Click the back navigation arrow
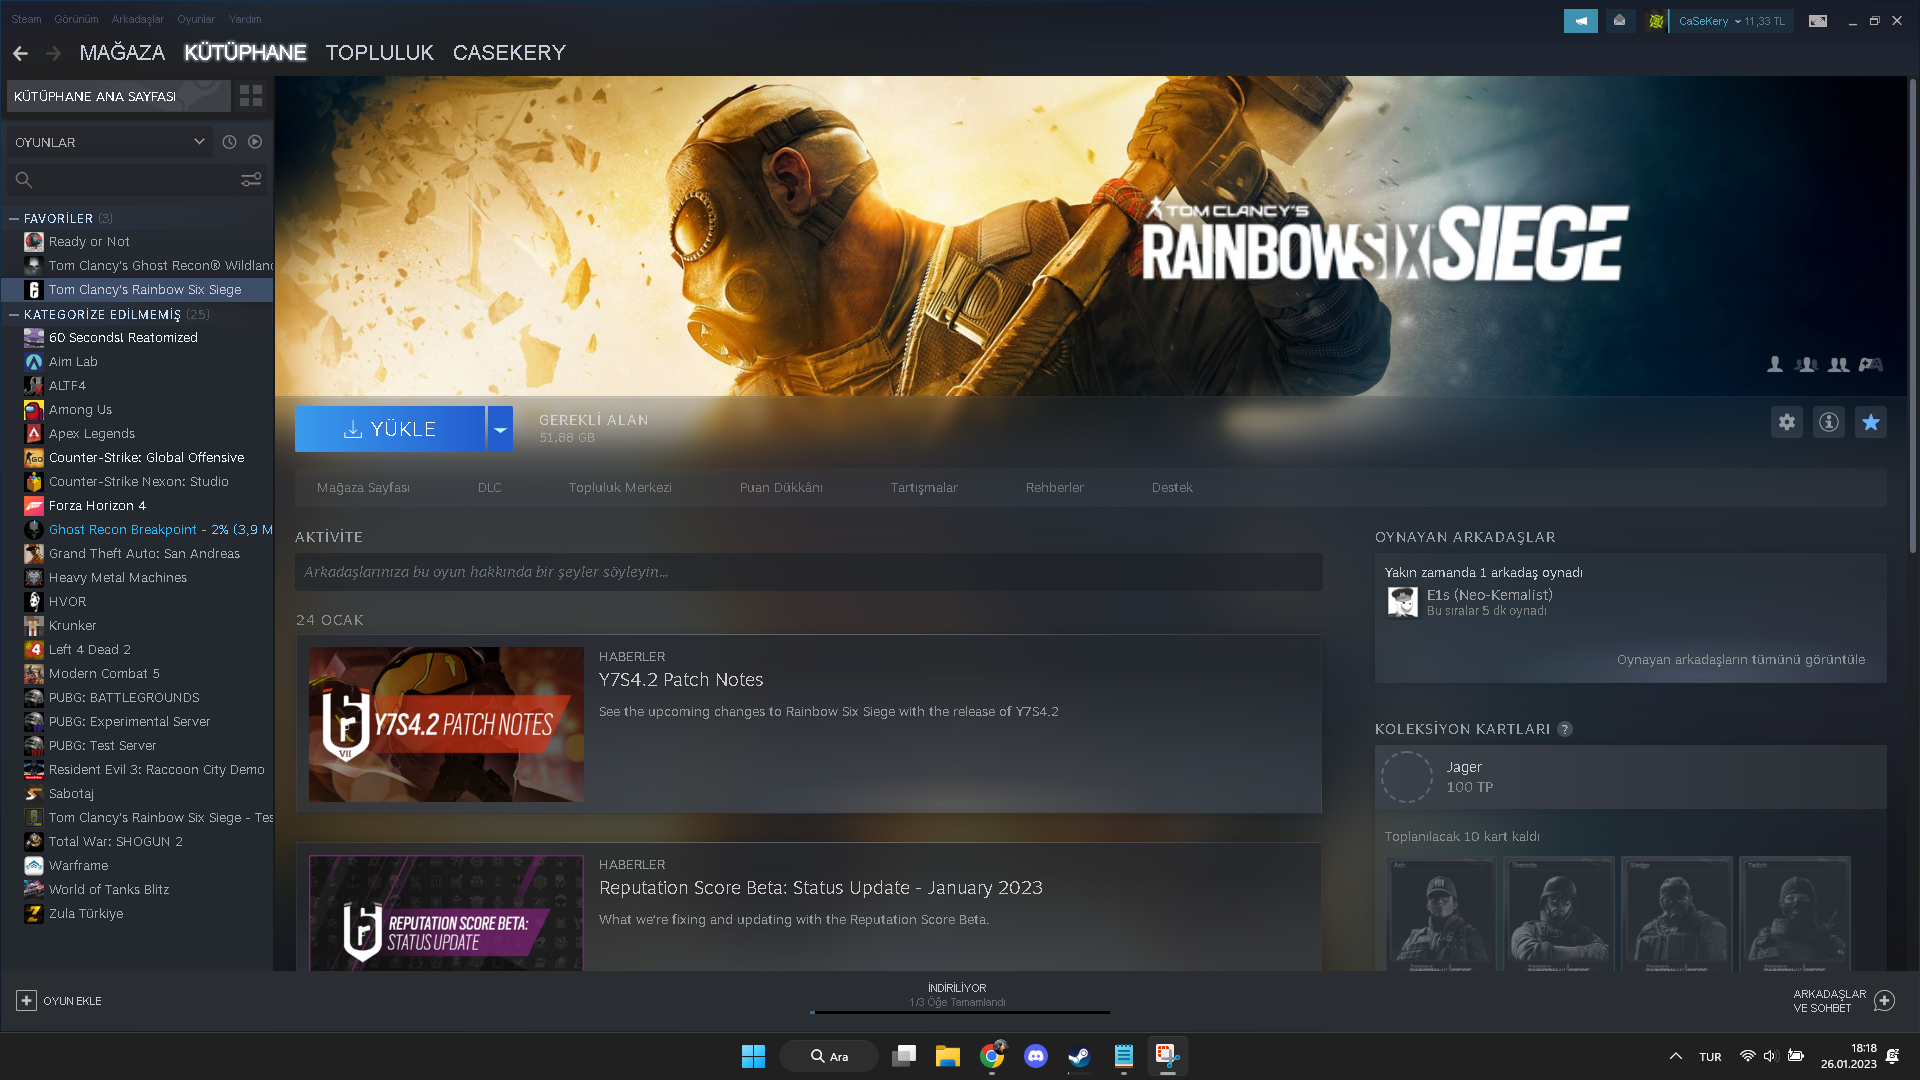The width and height of the screenshot is (1920, 1080). [20, 53]
